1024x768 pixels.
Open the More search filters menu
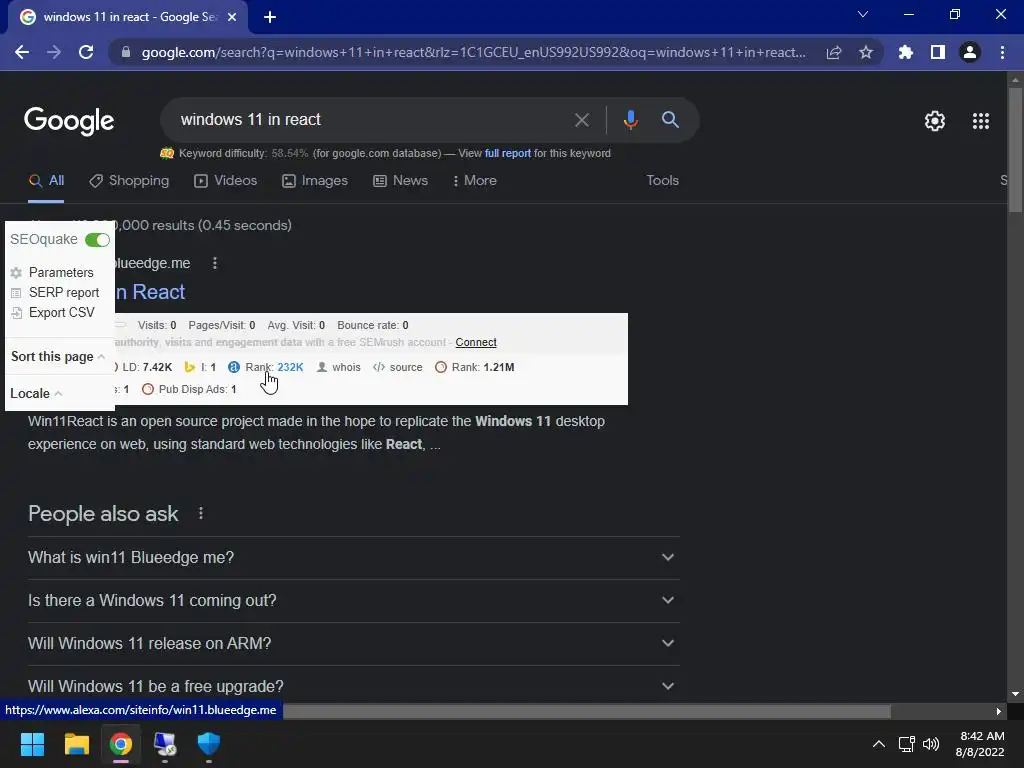[475, 181]
